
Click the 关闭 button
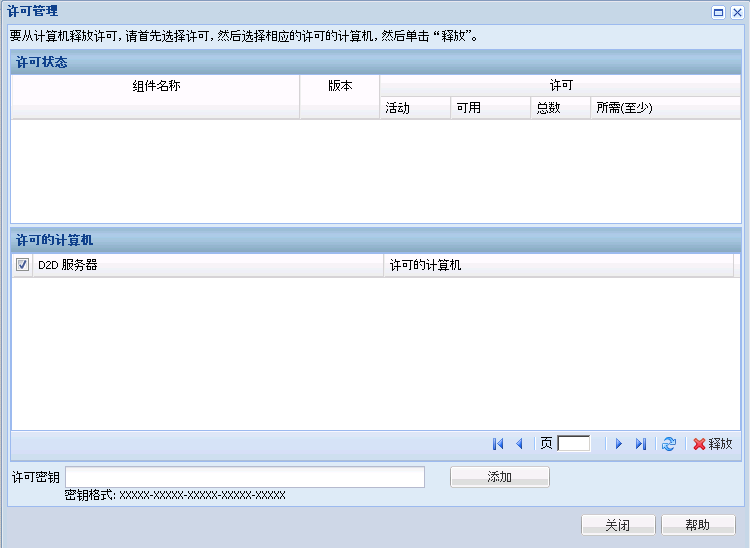618,525
